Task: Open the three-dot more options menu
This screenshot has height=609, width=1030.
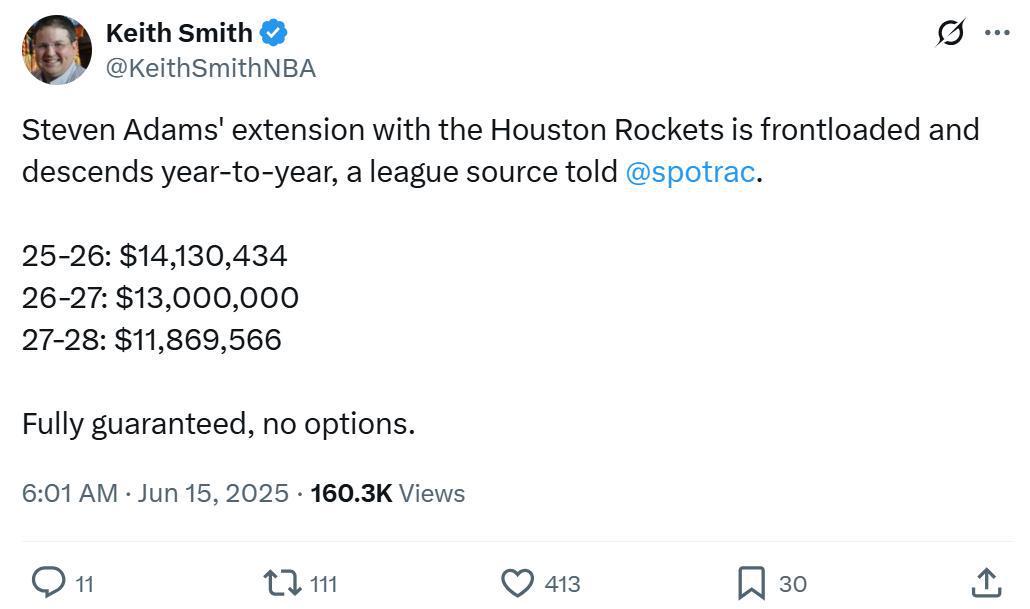Action: [997, 33]
